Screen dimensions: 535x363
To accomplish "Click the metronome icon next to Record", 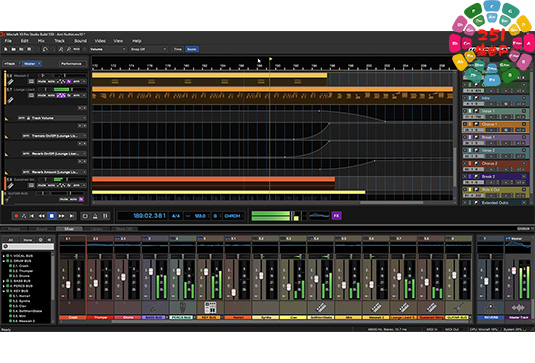I will 24,216.
